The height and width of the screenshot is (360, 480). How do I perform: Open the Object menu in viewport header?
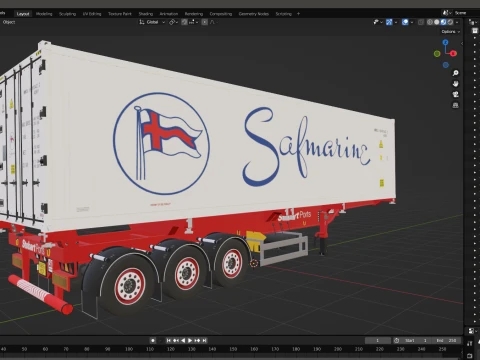click(x=9, y=22)
